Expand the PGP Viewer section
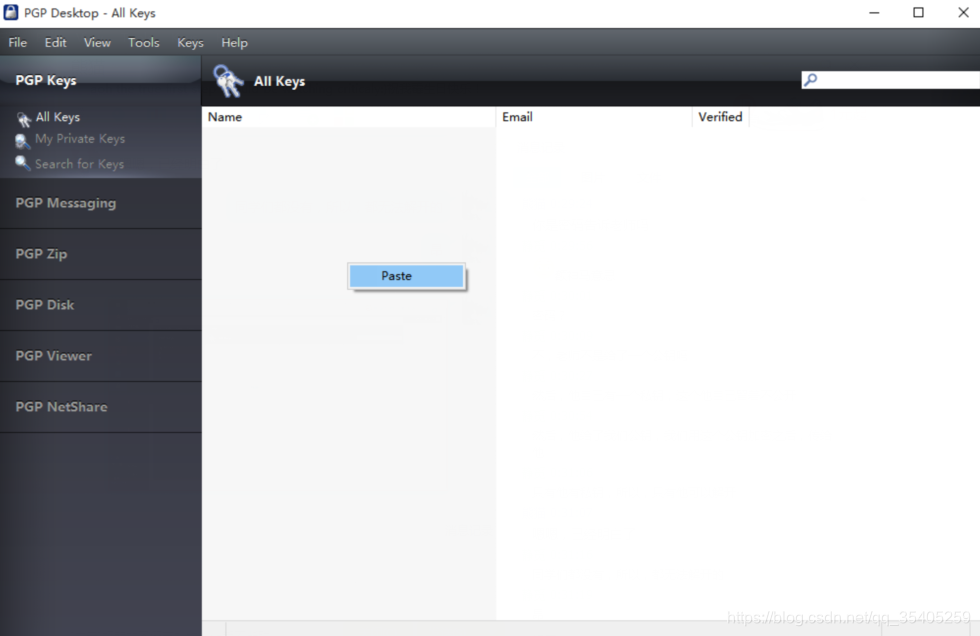980x636 pixels. click(x=101, y=356)
